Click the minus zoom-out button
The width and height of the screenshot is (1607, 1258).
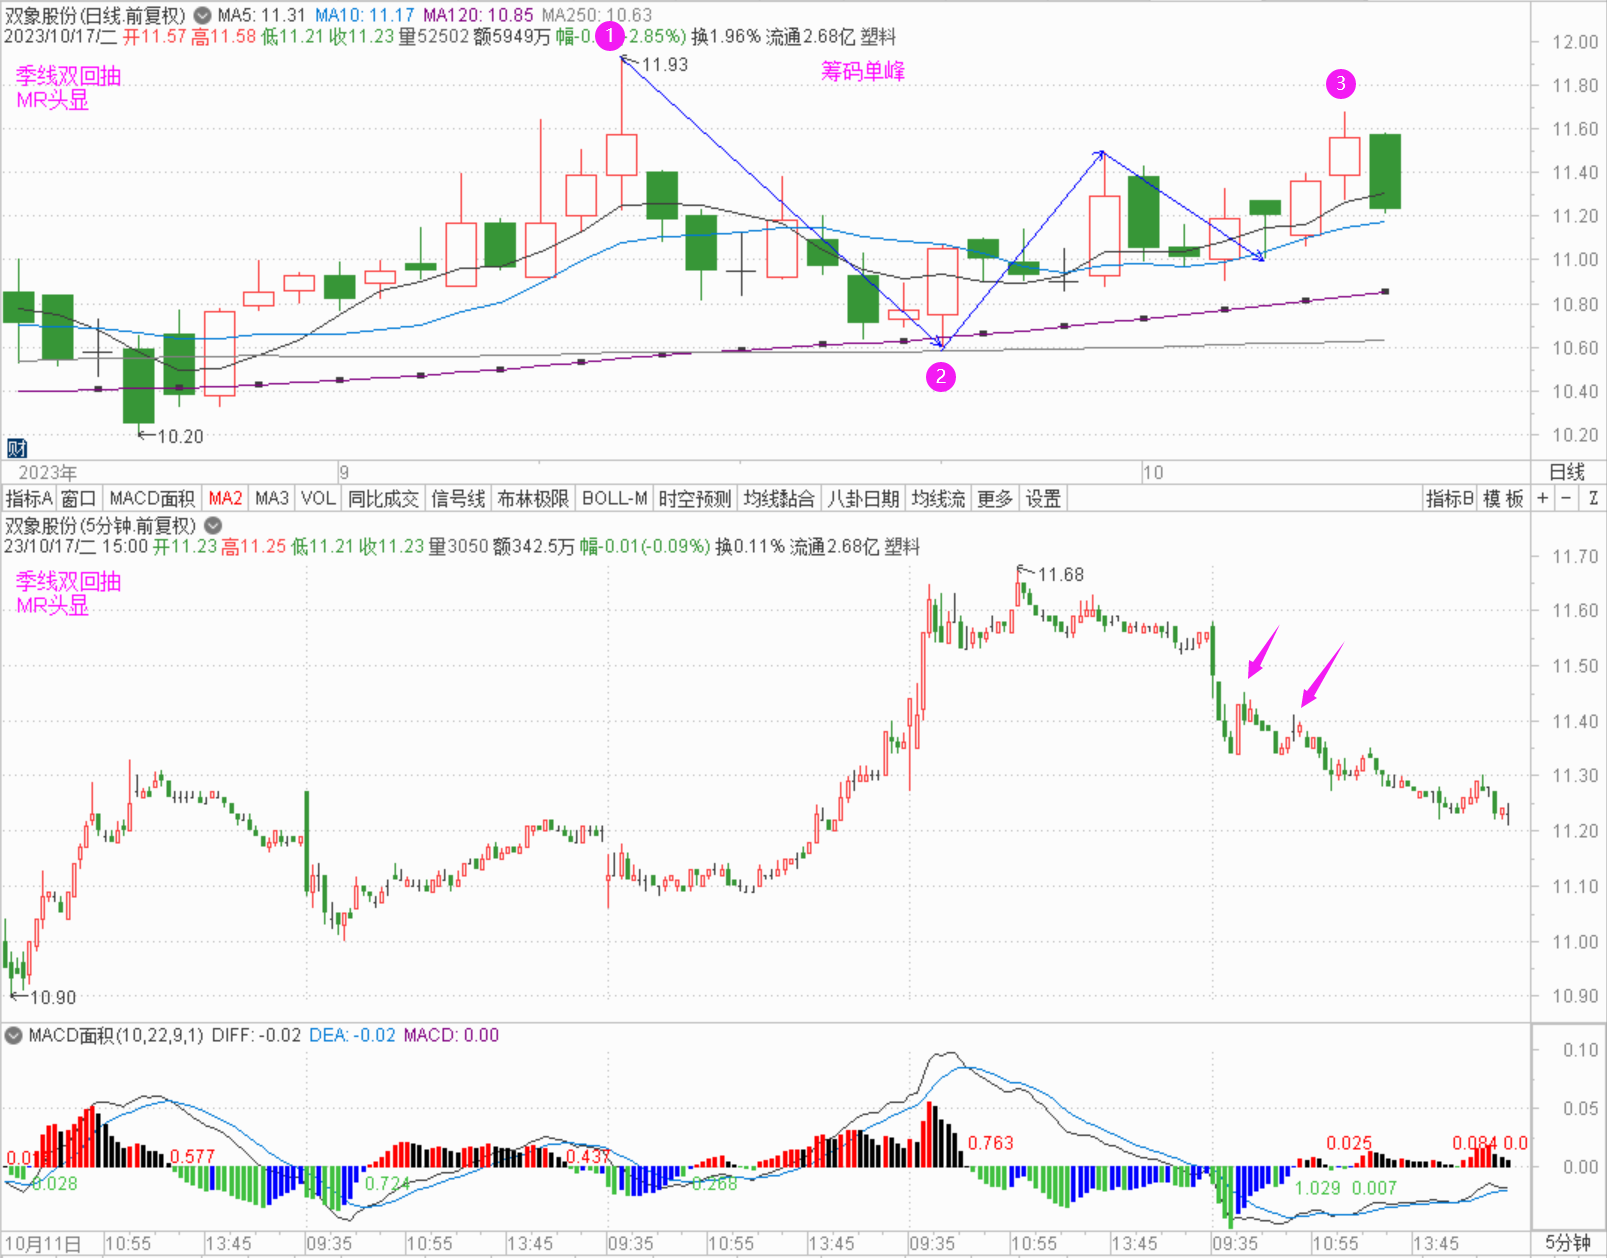tap(1567, 498)
